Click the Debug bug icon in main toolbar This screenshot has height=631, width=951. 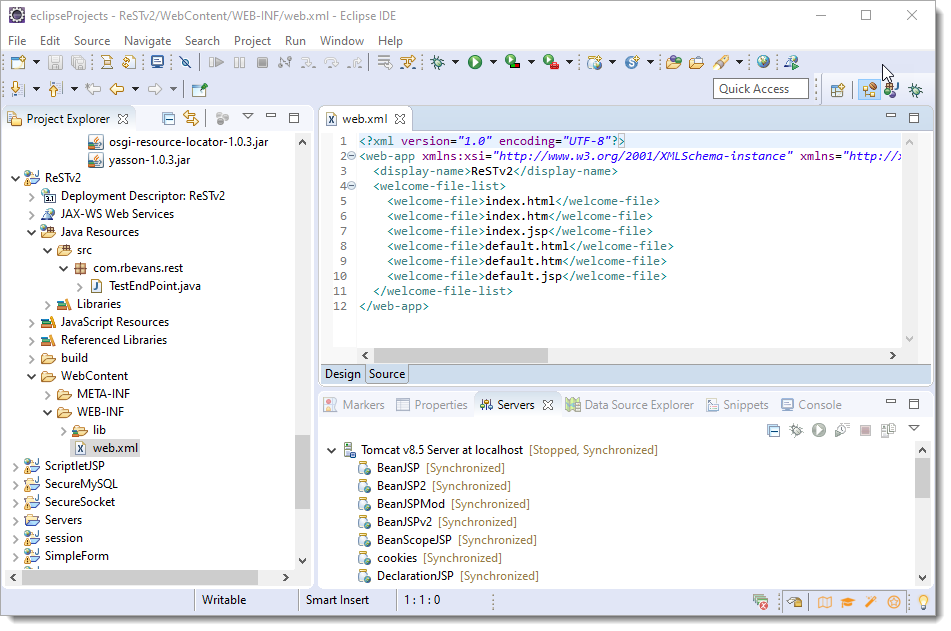click(x=437, y=62)
